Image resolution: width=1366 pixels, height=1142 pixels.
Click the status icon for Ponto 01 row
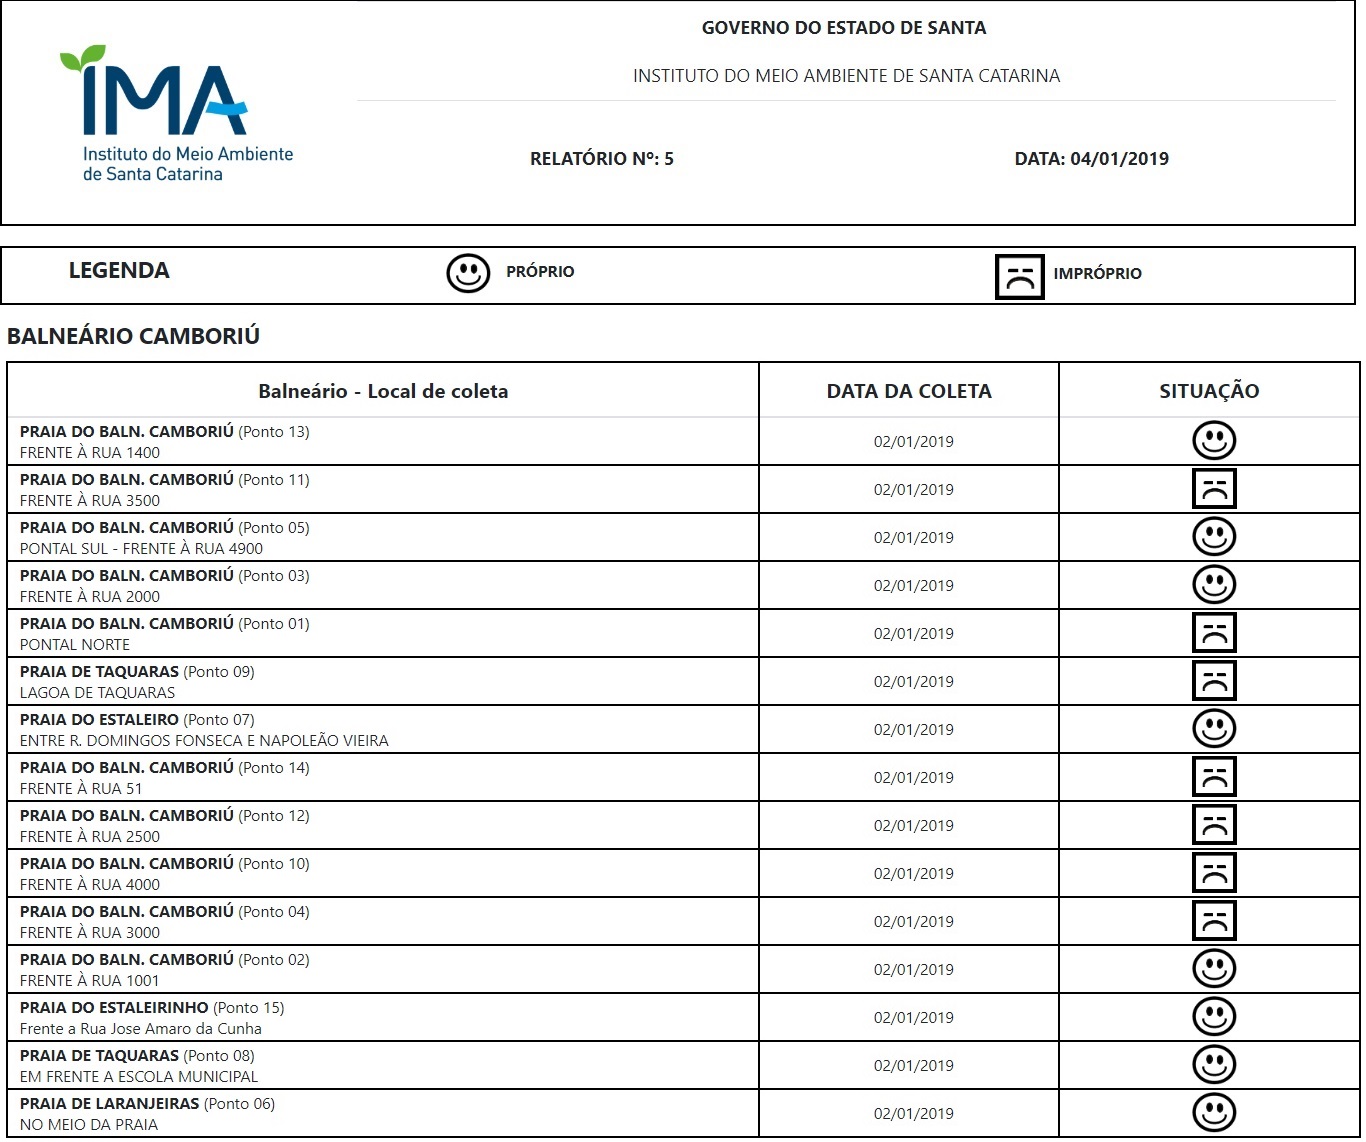click(1214, 633)
